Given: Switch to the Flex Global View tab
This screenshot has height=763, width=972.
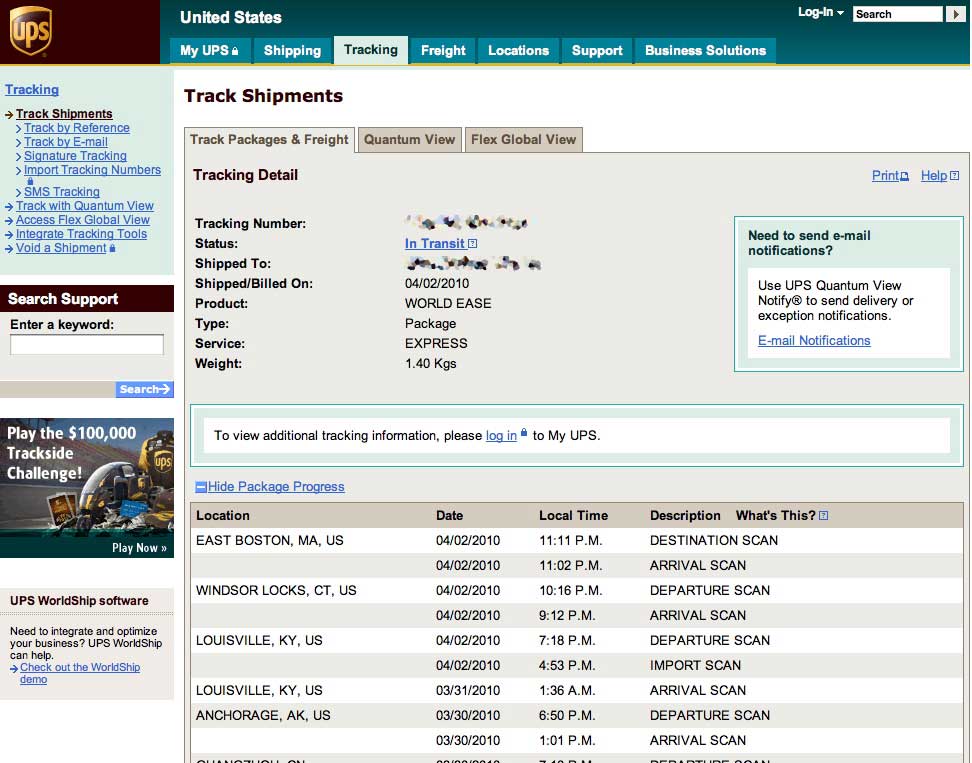Looking at the screenshot, I should click(523, 139).
